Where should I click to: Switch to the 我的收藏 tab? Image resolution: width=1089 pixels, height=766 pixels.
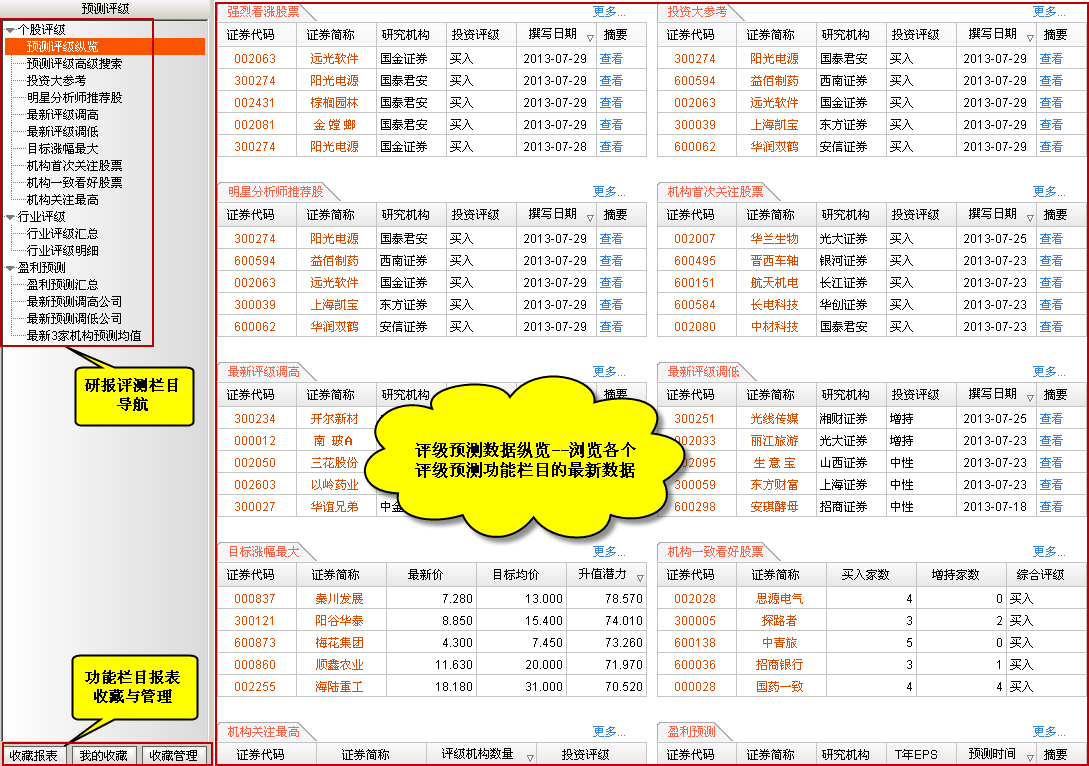104,755
